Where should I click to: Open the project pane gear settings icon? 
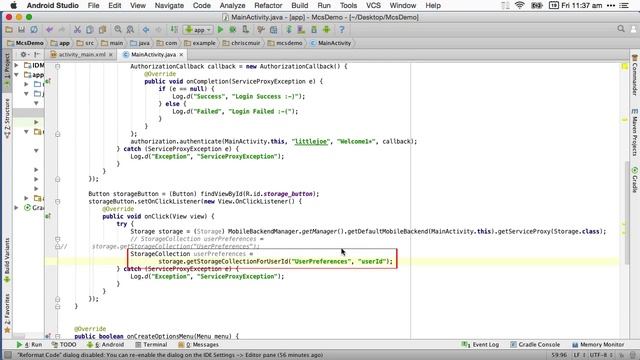[23, 54]
